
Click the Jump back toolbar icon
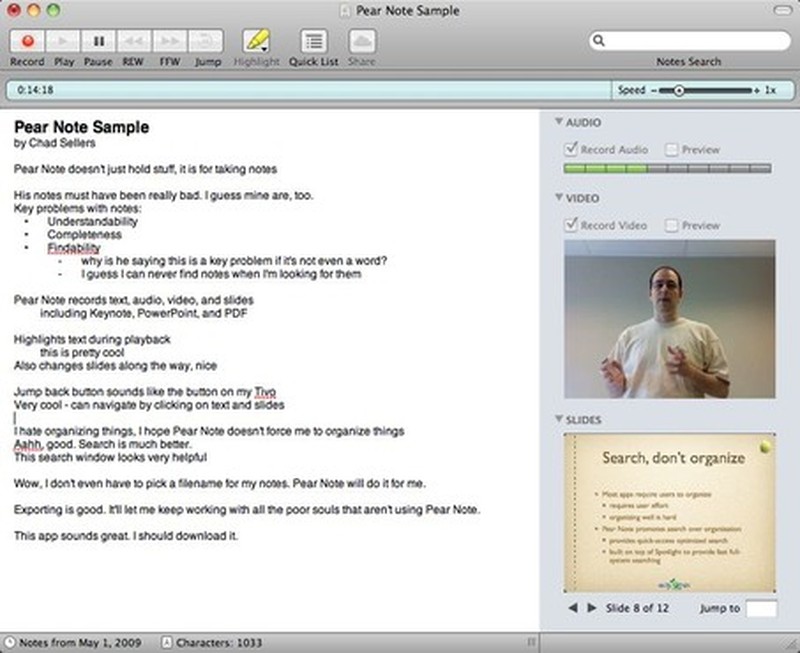206,41
